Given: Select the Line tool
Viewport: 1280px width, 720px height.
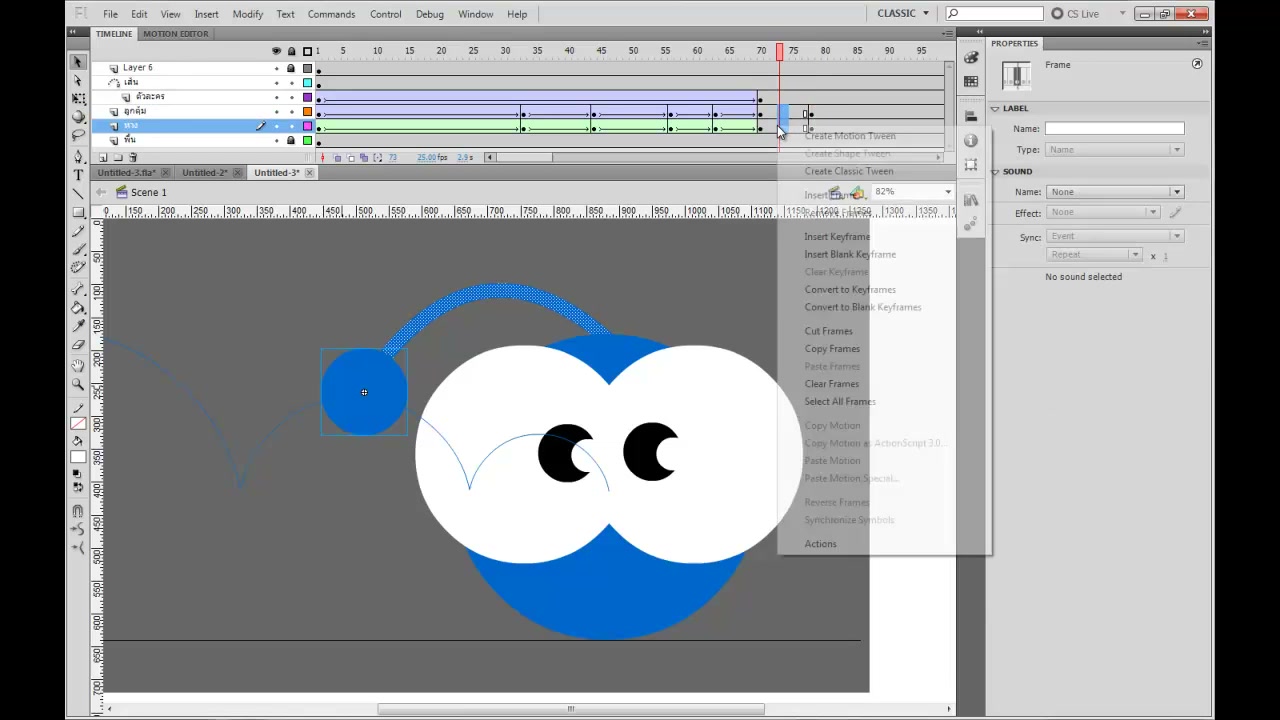Looking at the screenshot, I should click(78, 193).
